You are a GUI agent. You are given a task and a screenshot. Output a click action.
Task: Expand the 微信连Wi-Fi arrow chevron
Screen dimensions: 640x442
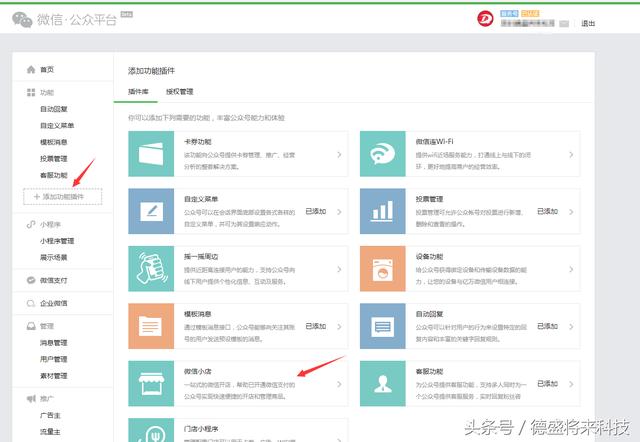click(x=571, y=156)
